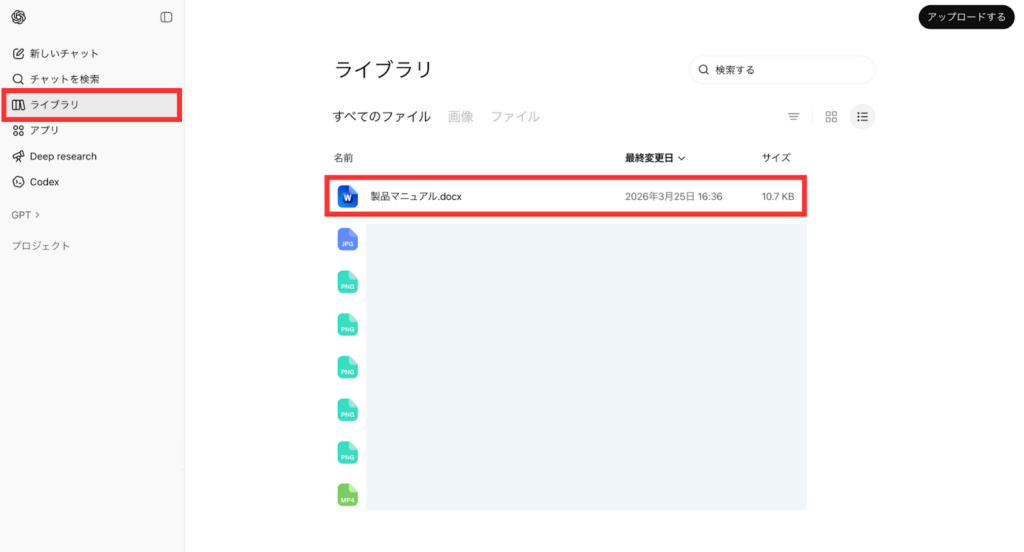Screen dimensions: 1024x552
Task: Switch to ファイル tab
Action: pyautogui.click(x=515, y=117)
